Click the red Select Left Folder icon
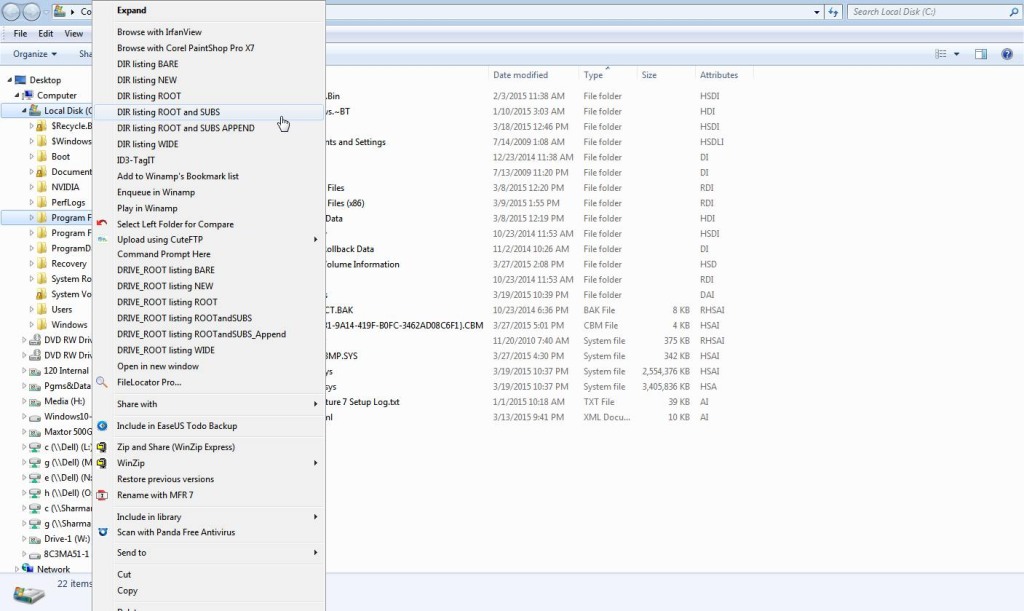Image resolution: width=1024 pixels, height=611 pixels. click(101, 223)
